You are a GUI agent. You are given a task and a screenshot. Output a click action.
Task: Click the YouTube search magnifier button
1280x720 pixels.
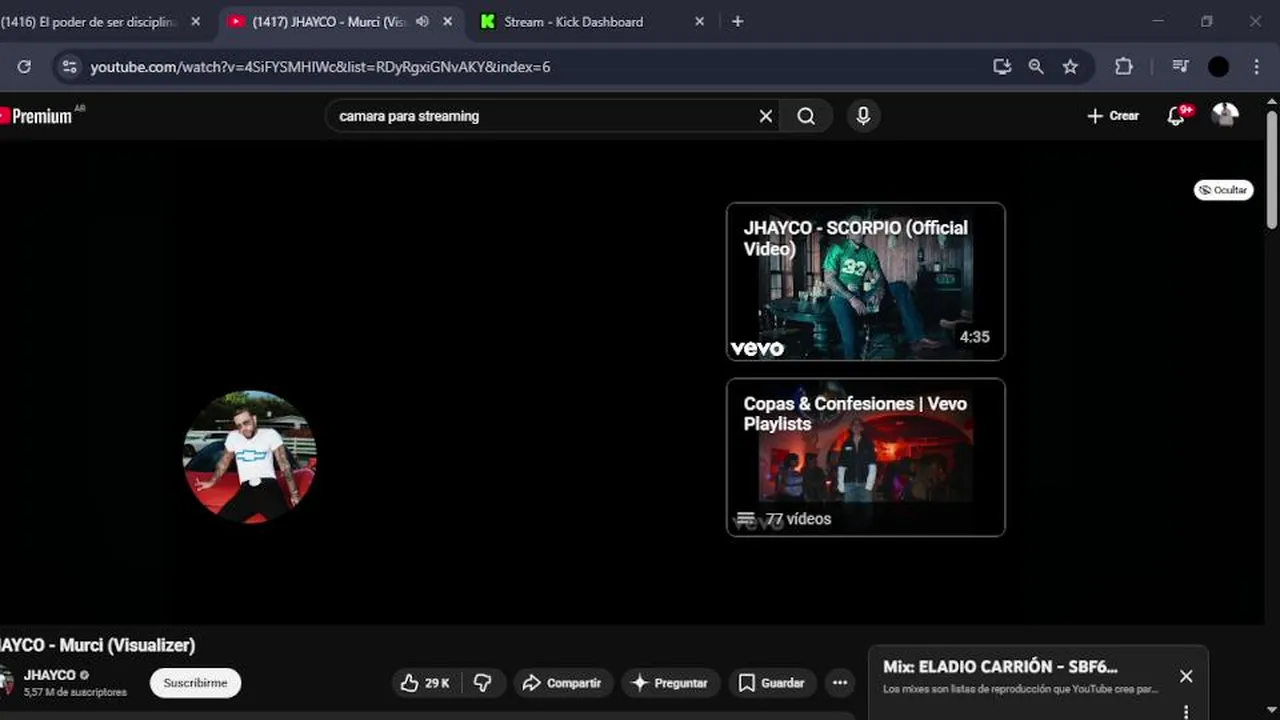tap(806, 116)
